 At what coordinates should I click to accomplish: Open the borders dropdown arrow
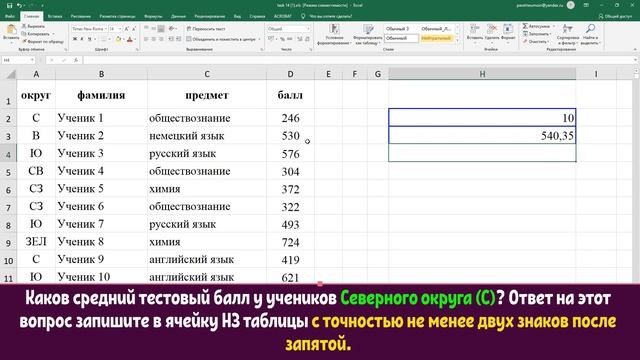tap(109, 39)
